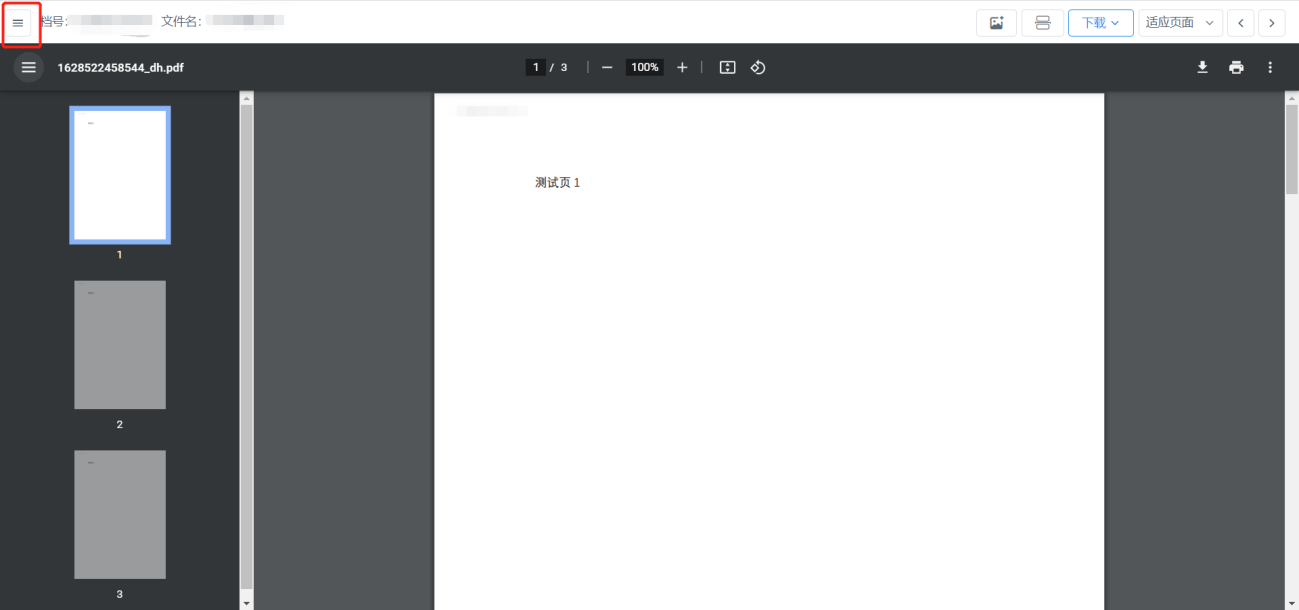
Task: Open the three-dot more actions menu
Action: (x=1270, y=68)
